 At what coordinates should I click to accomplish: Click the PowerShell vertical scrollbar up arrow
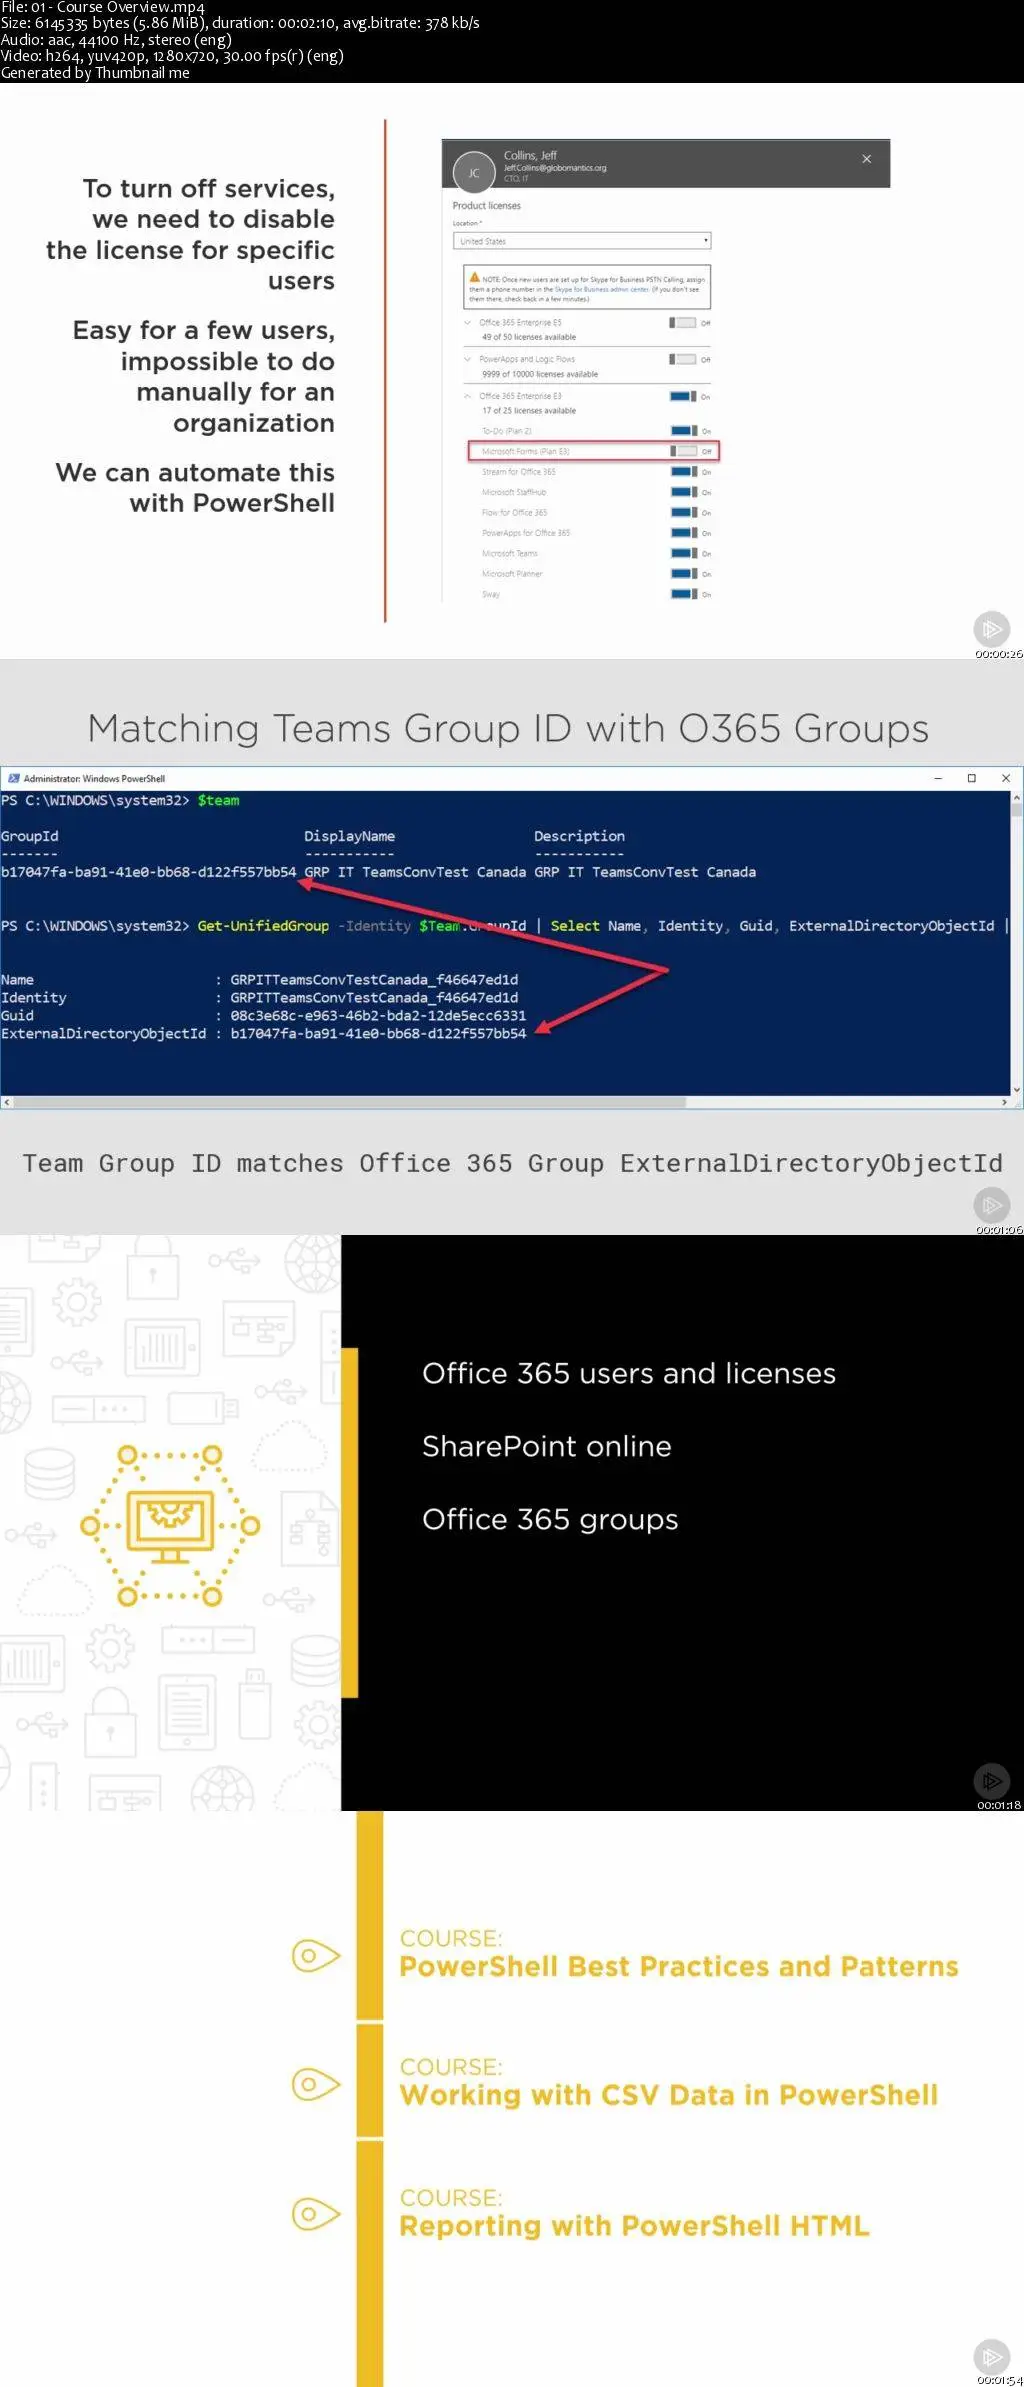(1016, 798)
